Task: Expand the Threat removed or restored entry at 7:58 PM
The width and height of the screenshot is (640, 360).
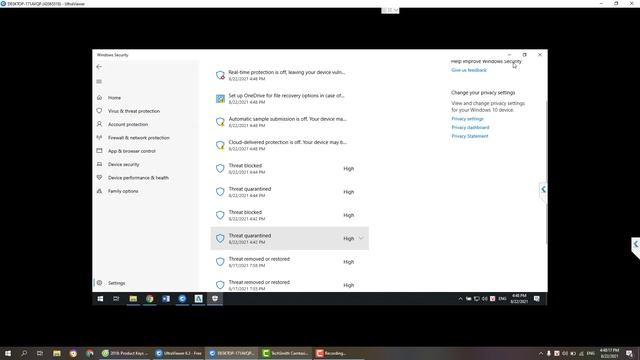Action: (x=290, y=262)
